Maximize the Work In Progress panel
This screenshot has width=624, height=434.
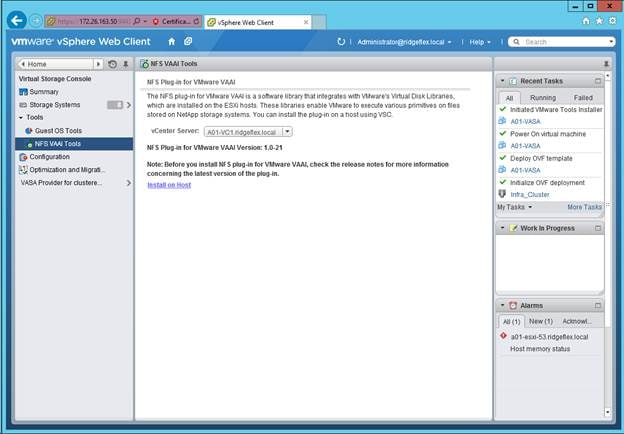pyautogui.click(x=598, y=228)
